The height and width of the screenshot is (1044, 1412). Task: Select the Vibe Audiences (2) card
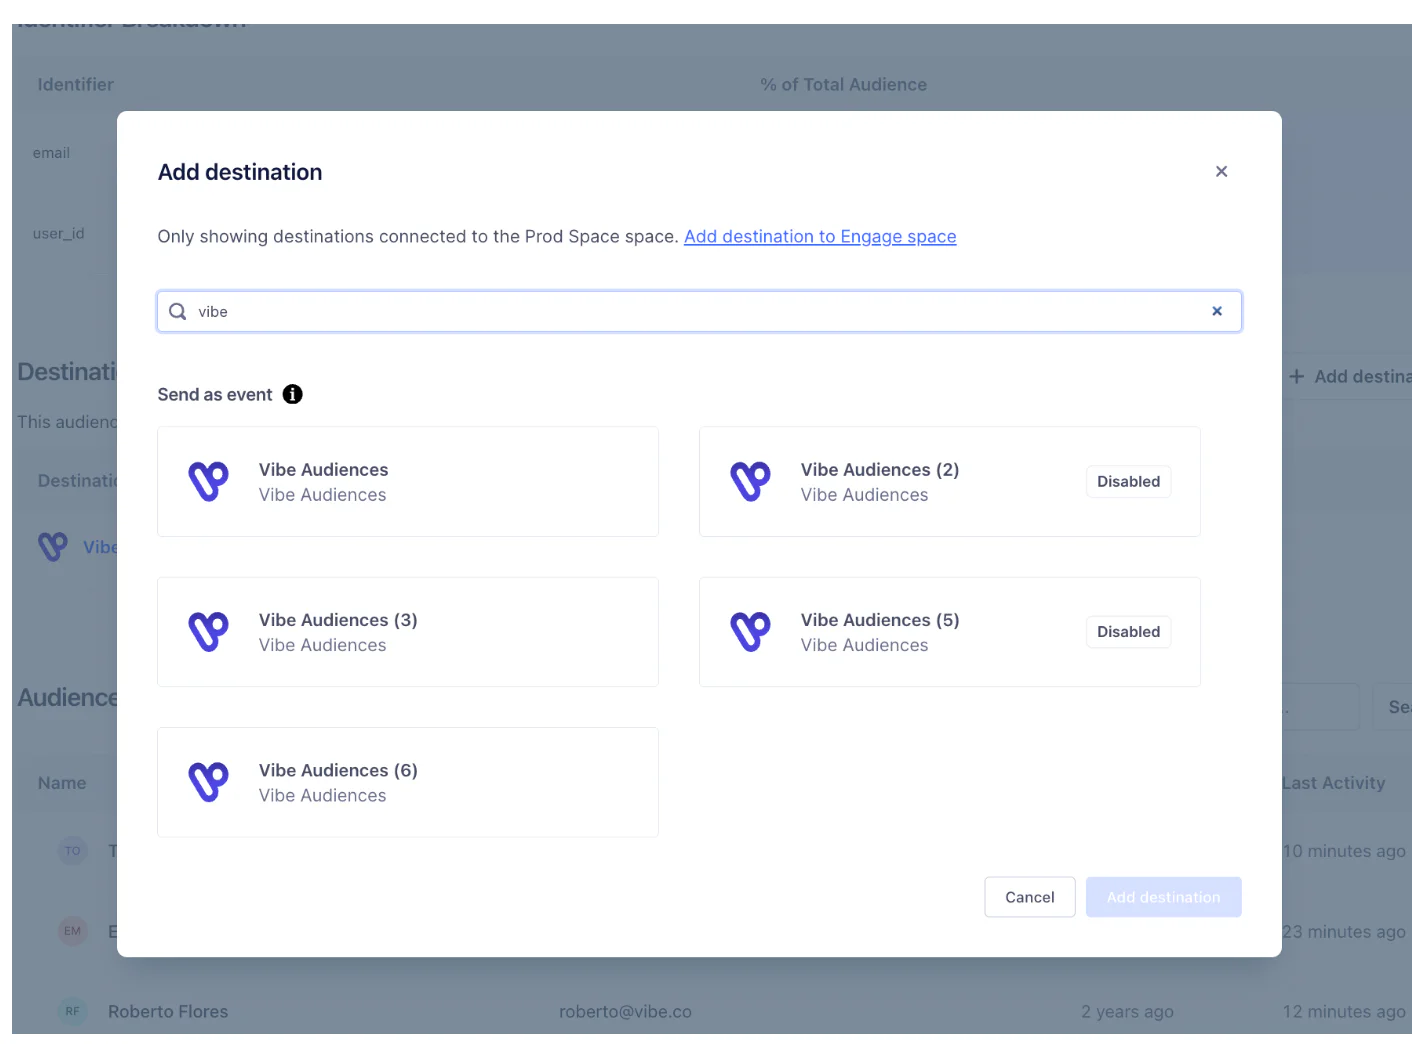pyautogui.click(x=950, y=482)
